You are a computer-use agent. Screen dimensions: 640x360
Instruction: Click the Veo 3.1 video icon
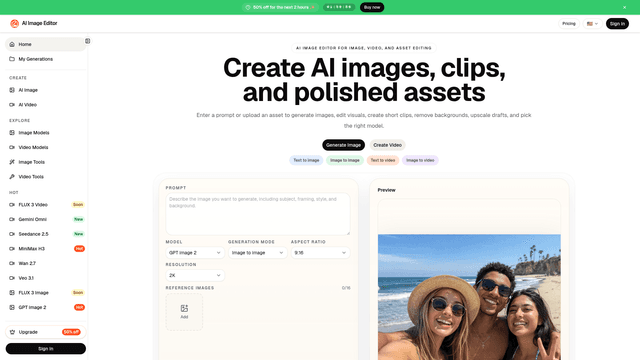12,278
